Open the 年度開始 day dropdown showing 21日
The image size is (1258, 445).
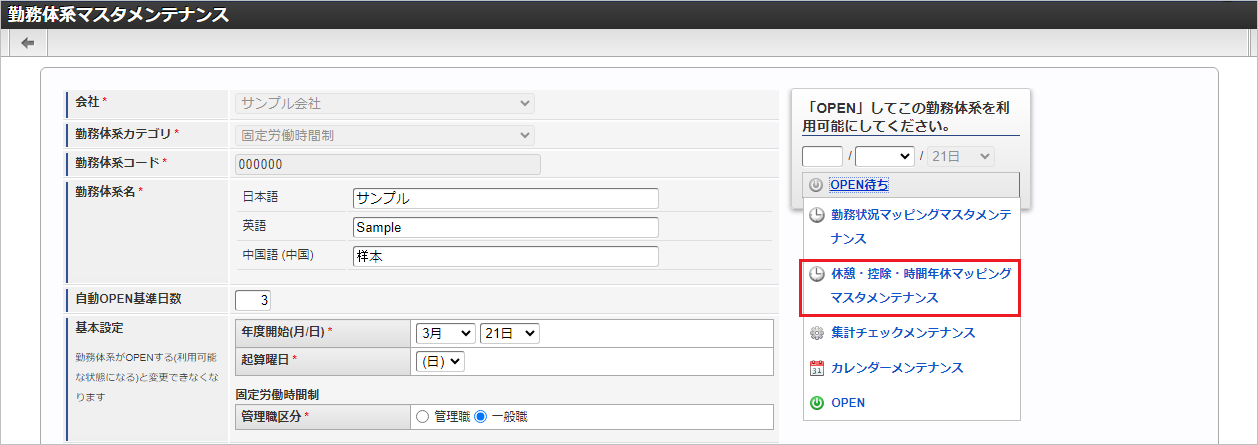point(510,332)
